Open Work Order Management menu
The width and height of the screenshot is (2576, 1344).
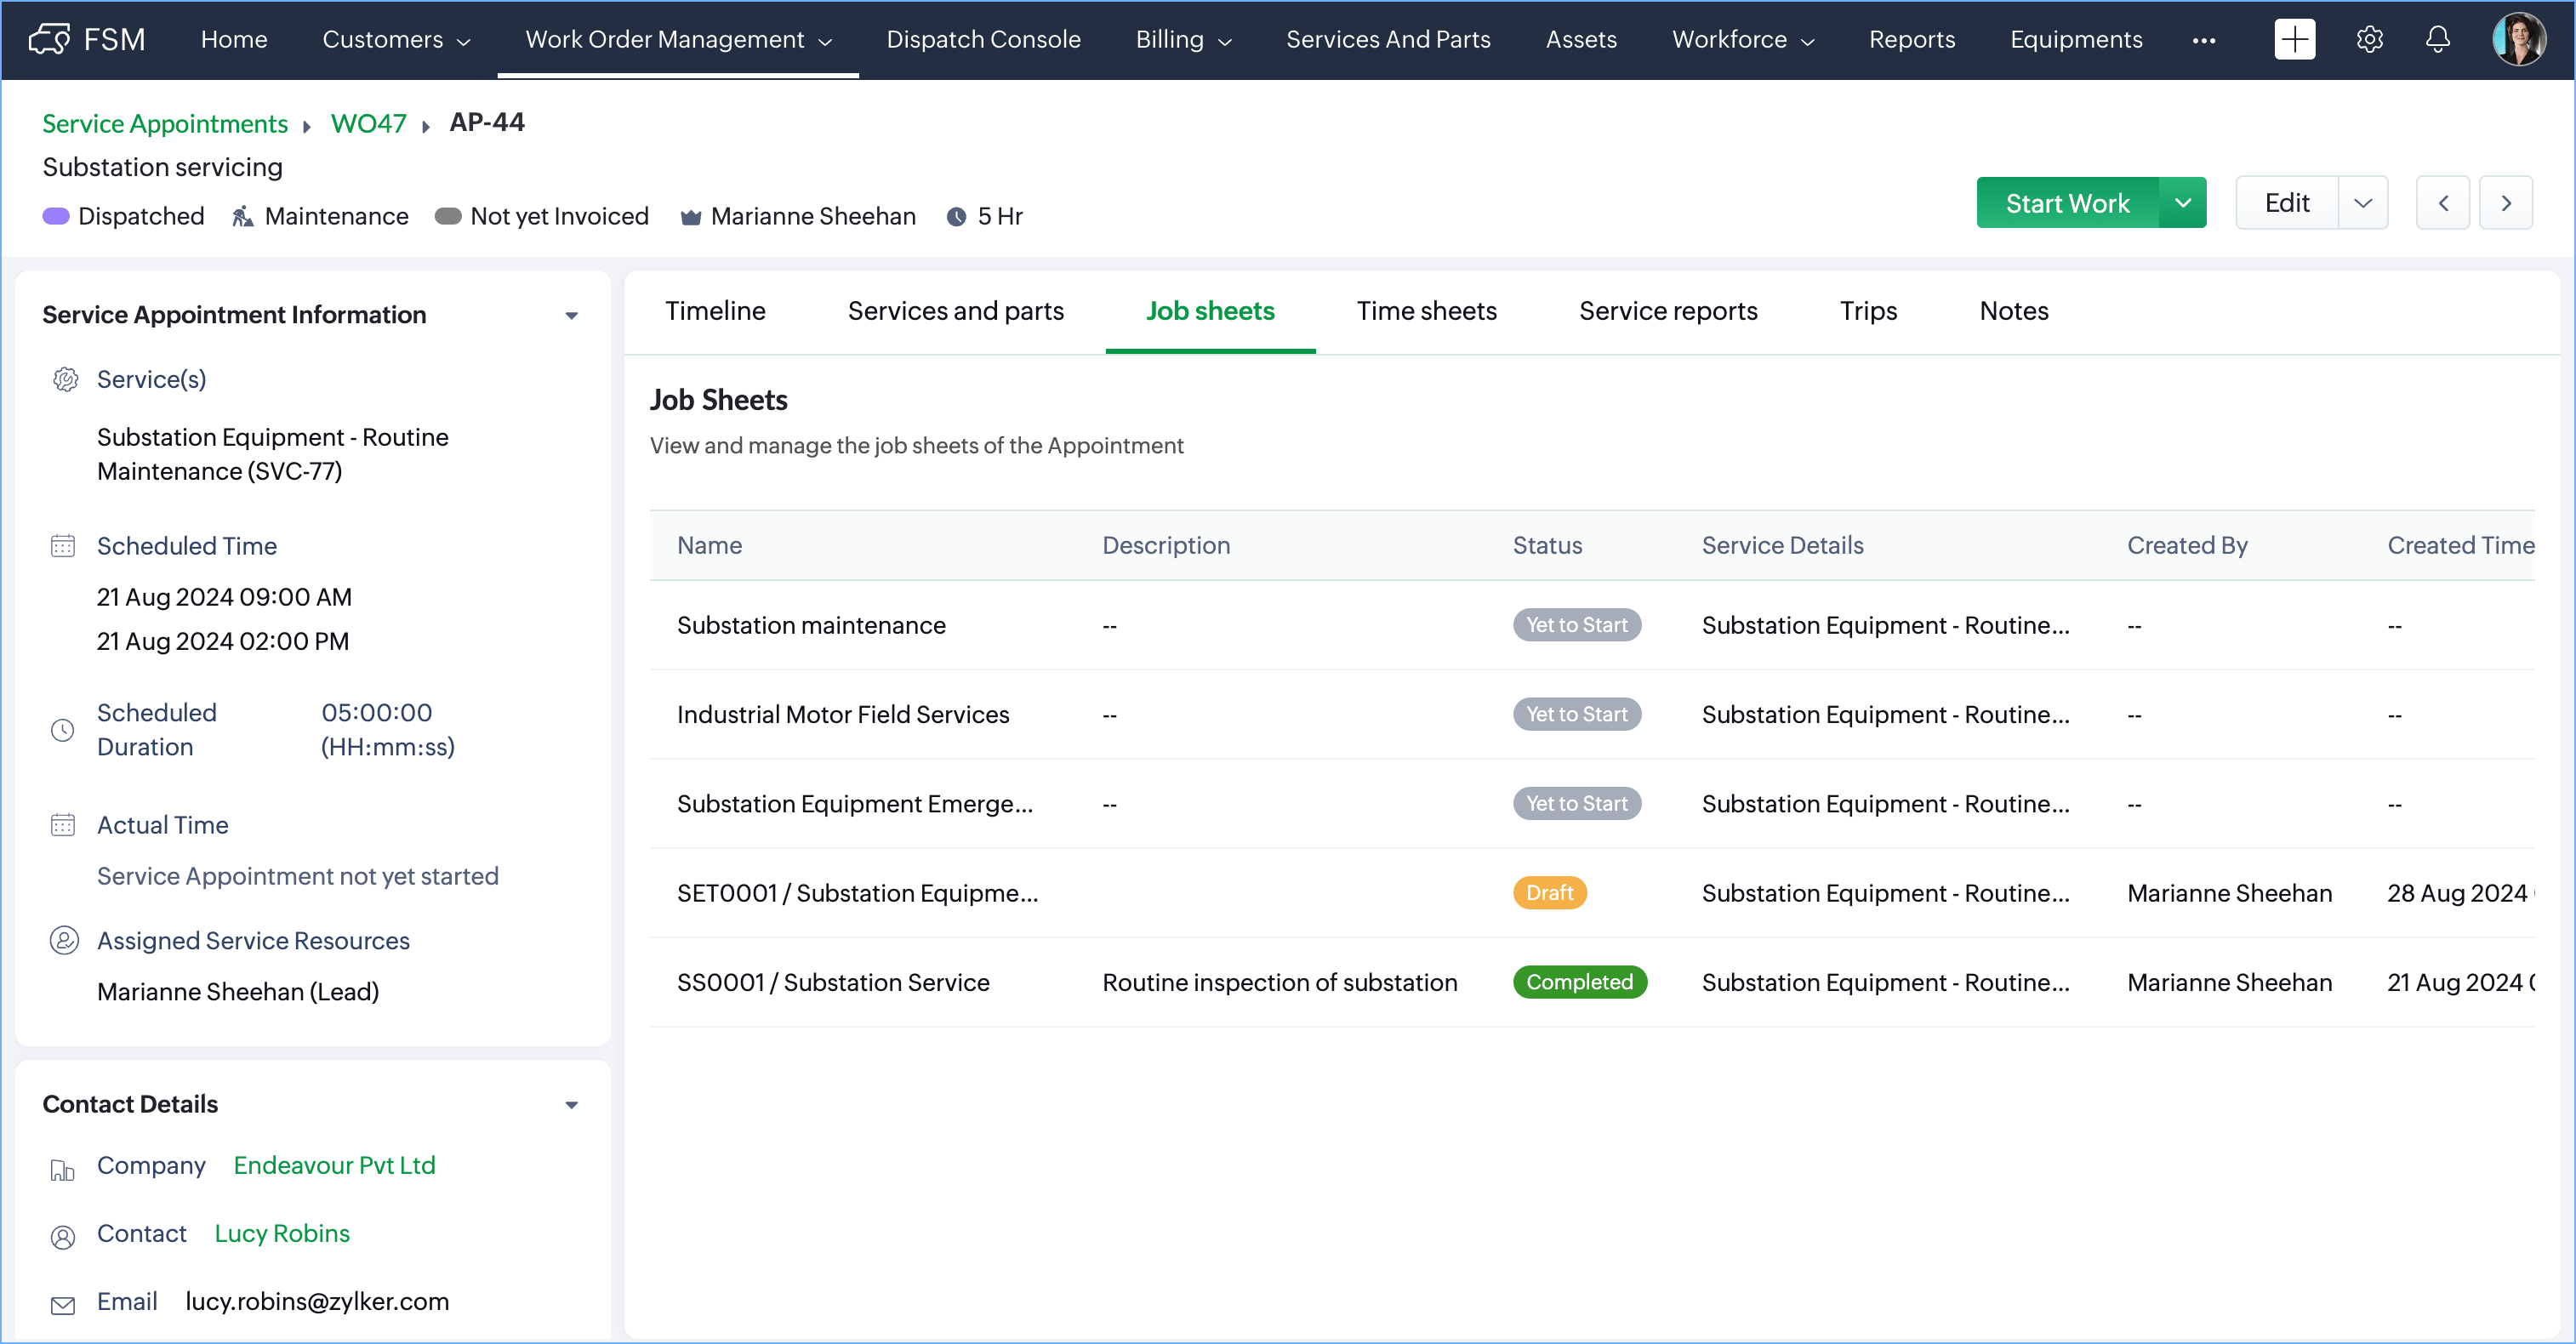pos(677,39)
